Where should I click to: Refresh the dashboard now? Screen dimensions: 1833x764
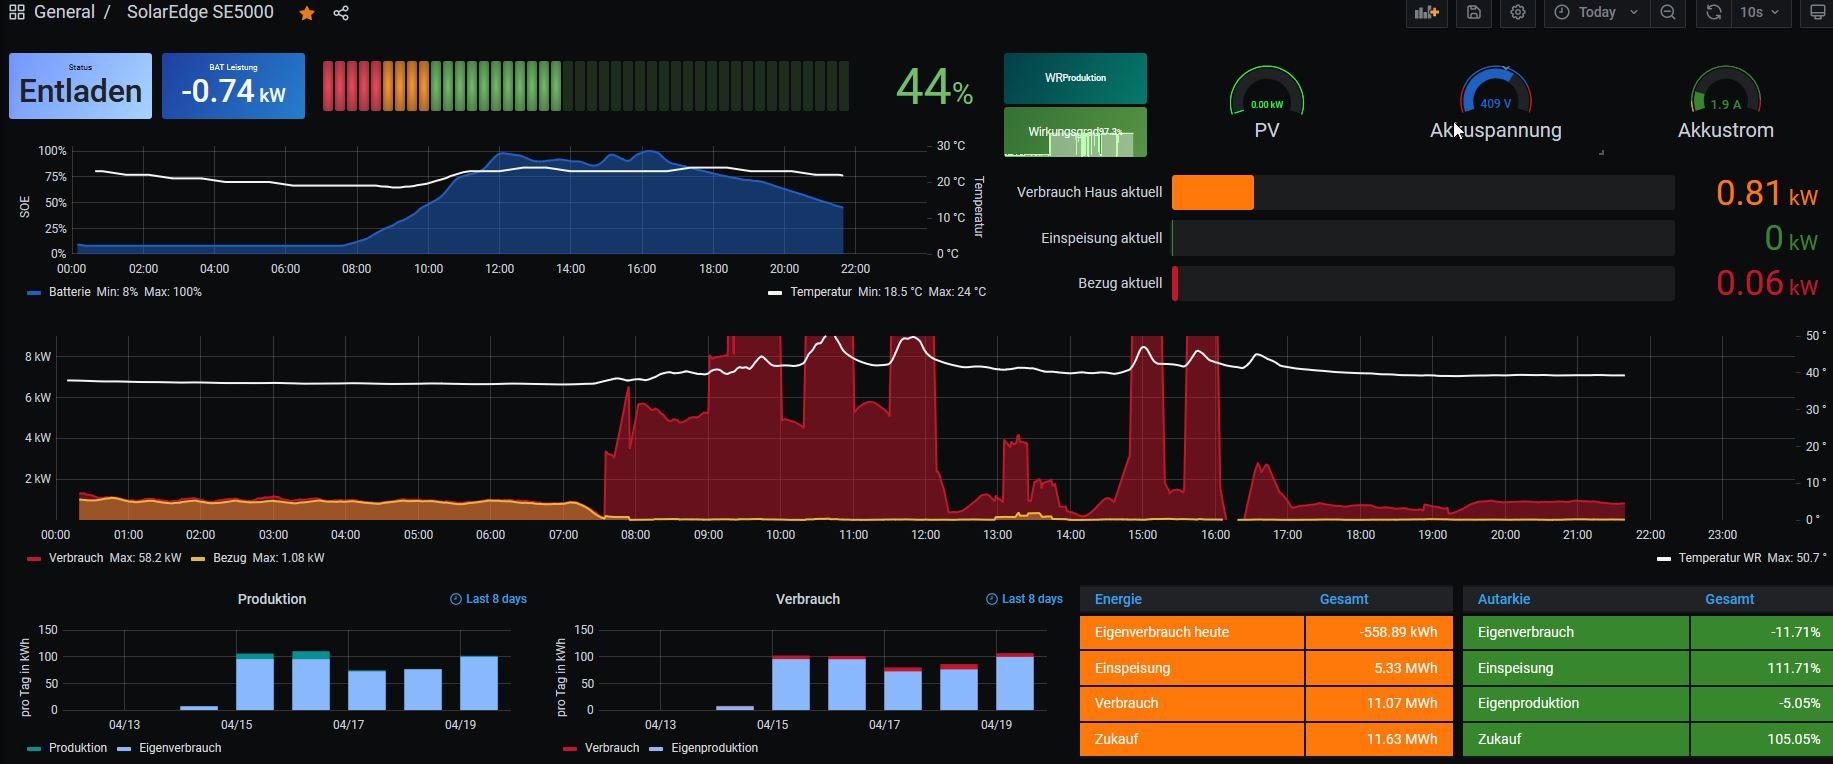(1714, 13)
